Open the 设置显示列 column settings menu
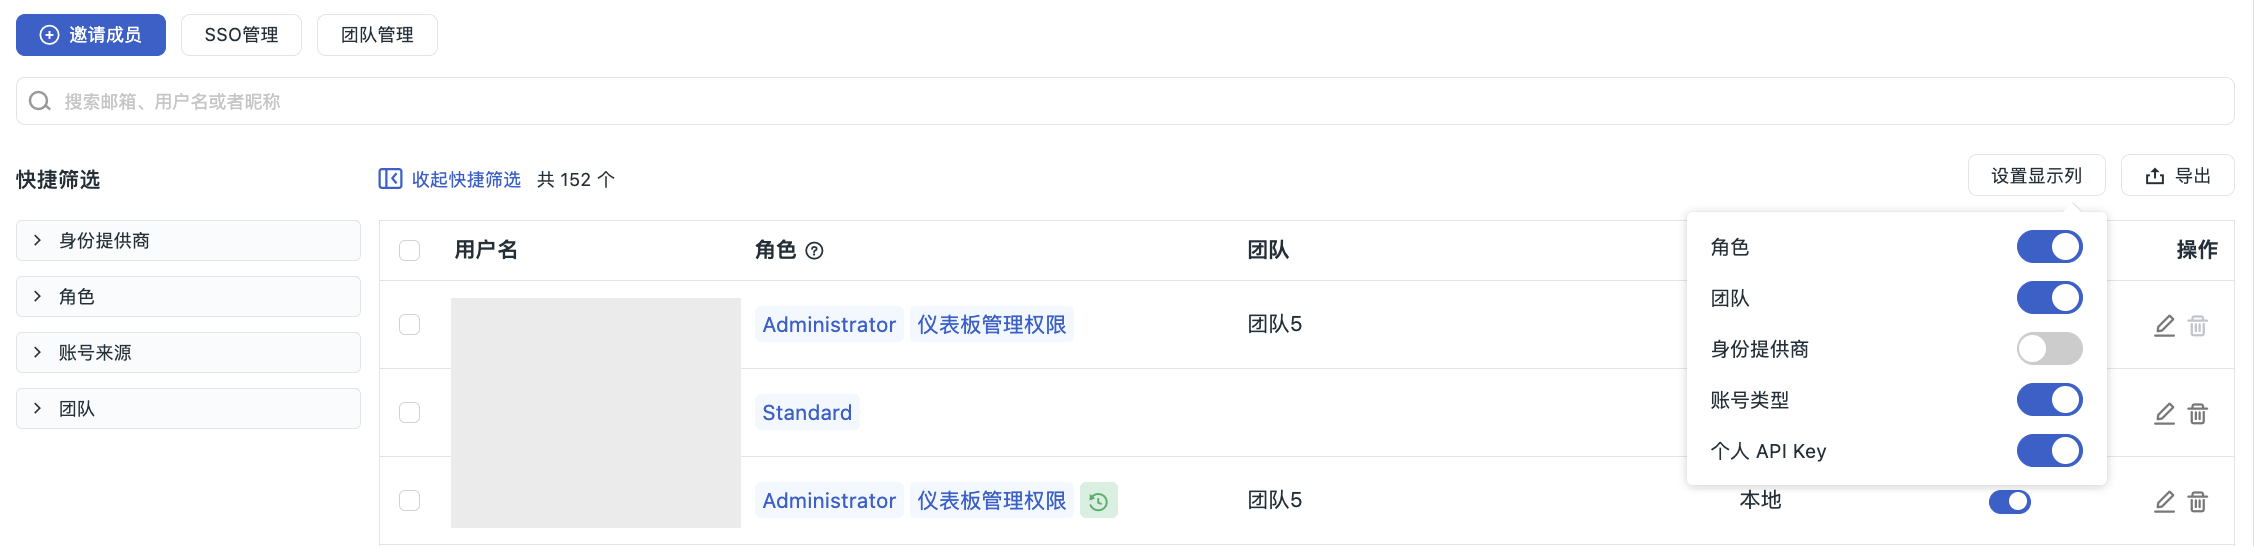Screen dimensions: 2254x546 [x=2036, y=175]
